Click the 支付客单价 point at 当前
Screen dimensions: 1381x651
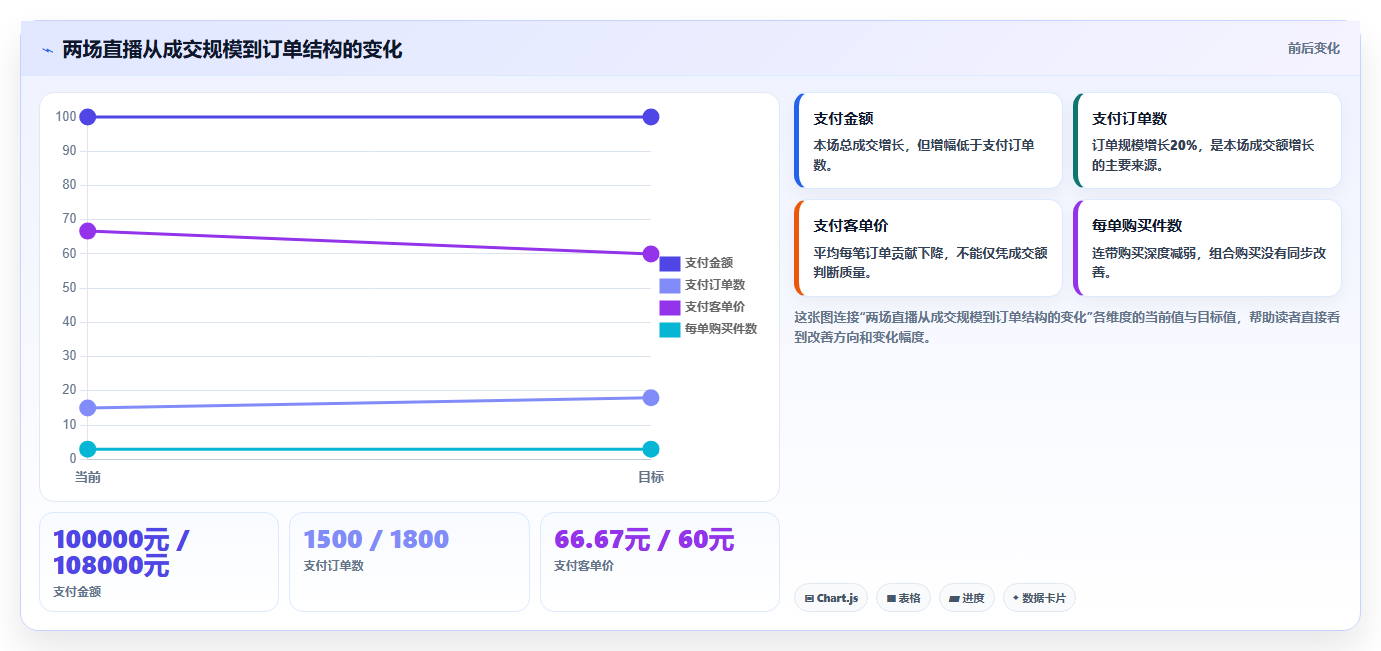pos(88,231)
